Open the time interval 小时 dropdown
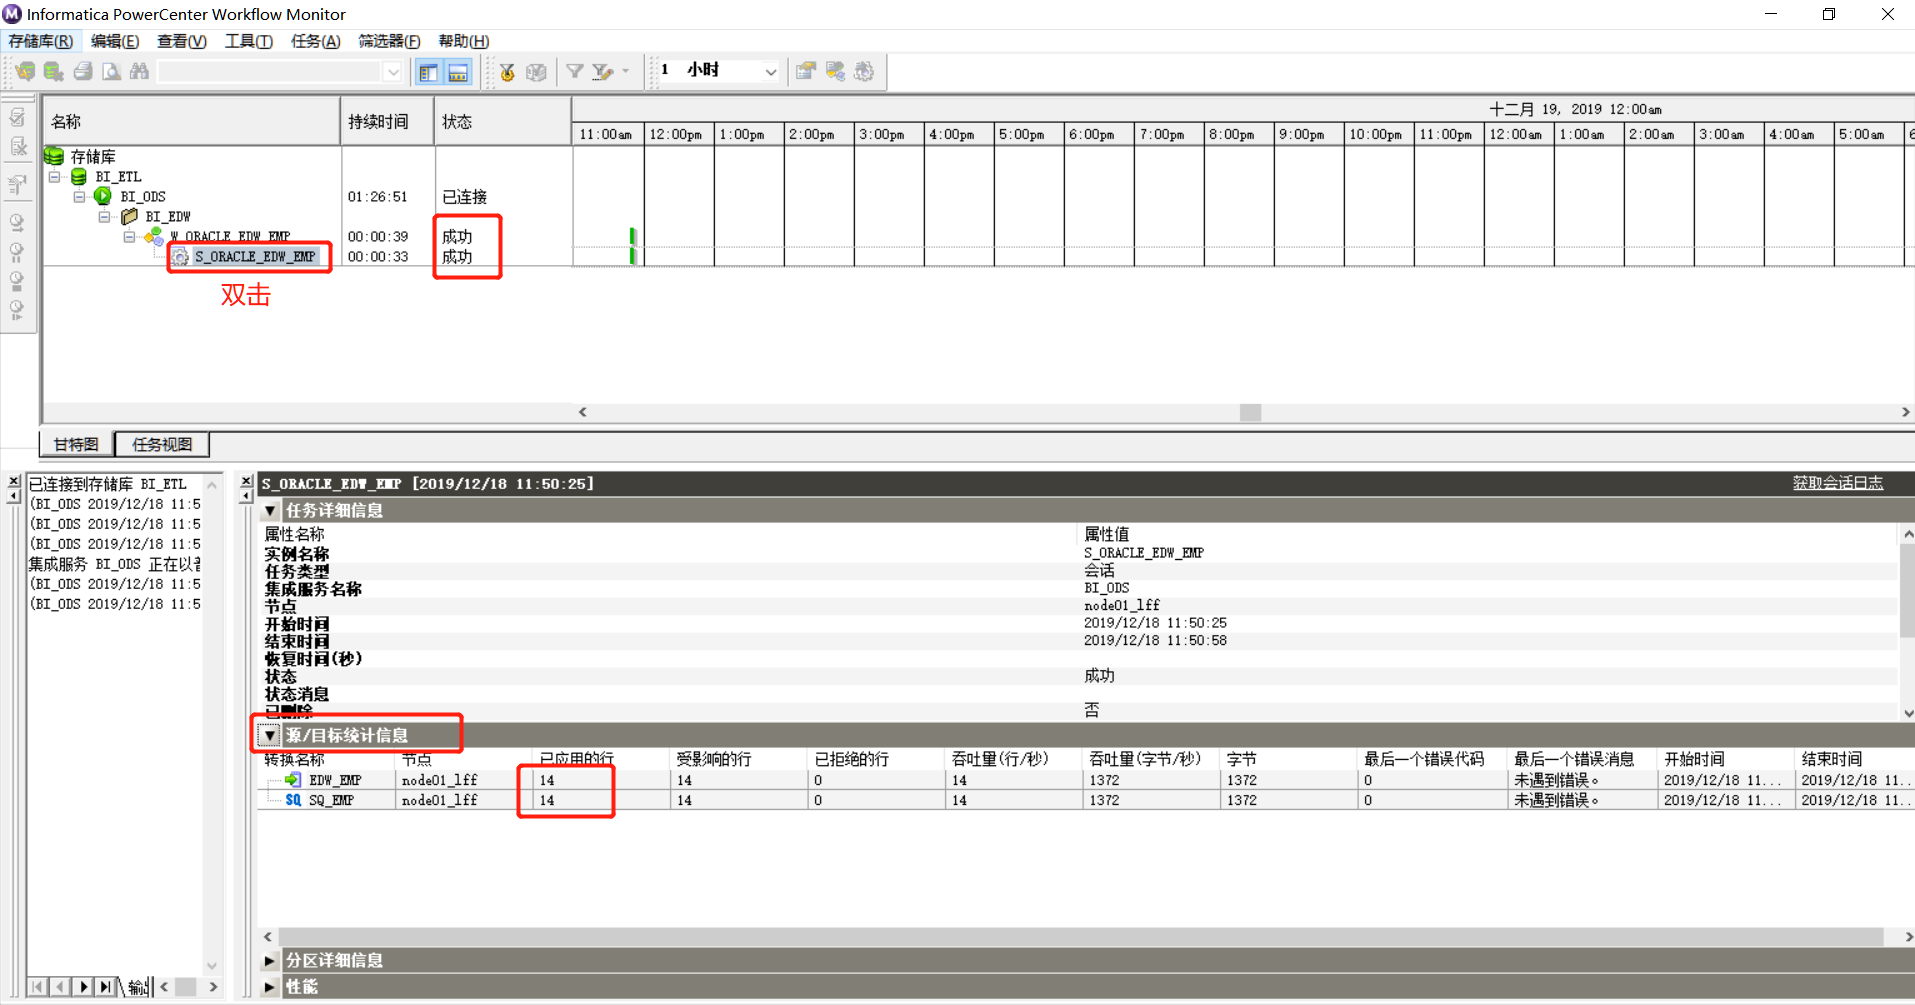This screenshot has height=1005, width=1915. (770, 71)
